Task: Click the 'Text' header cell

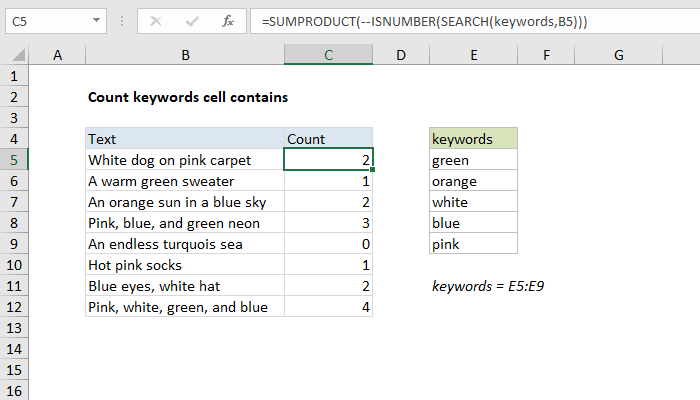Action: pos(185,139)
